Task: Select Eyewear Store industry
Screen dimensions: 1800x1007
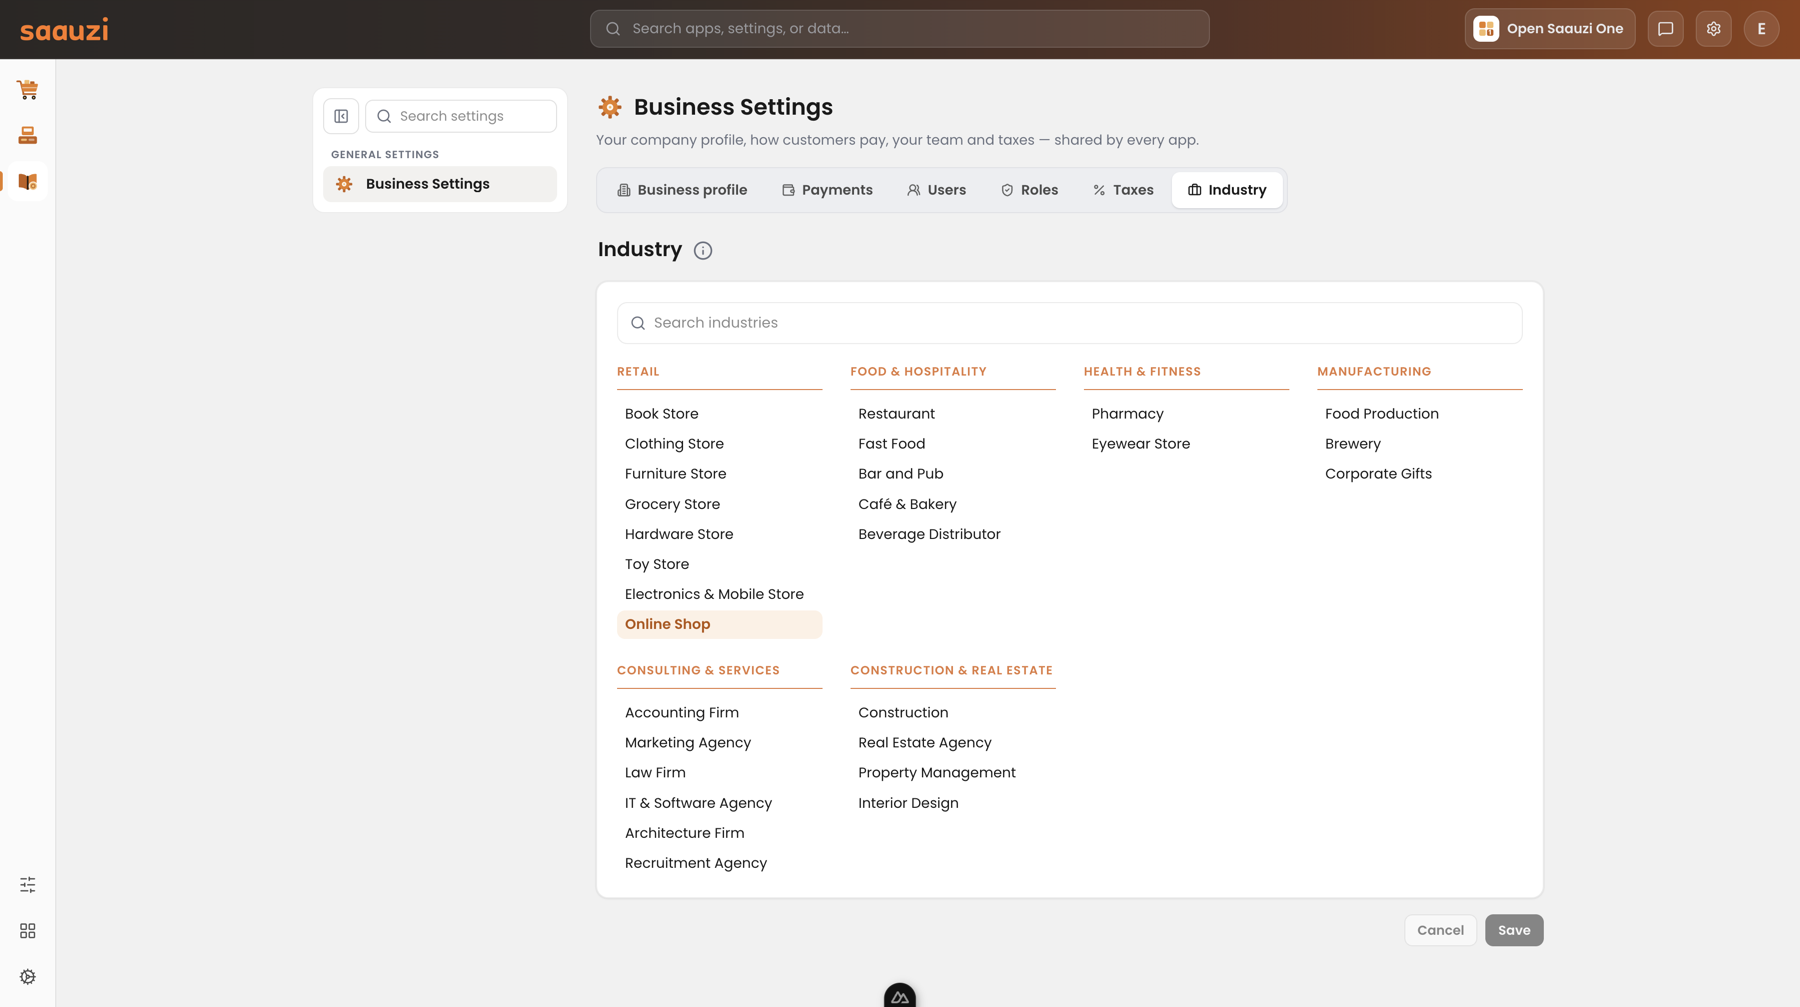Action: coord(1186,444)
